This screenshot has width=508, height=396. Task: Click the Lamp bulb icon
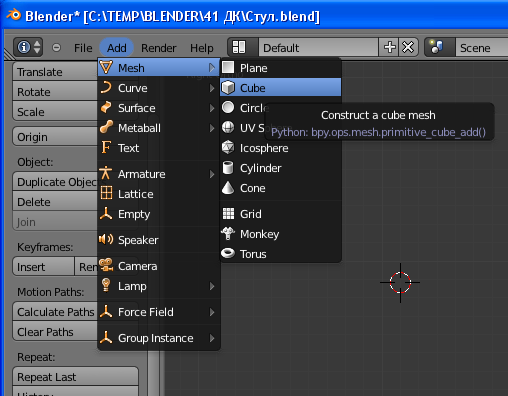pos(106,286)
